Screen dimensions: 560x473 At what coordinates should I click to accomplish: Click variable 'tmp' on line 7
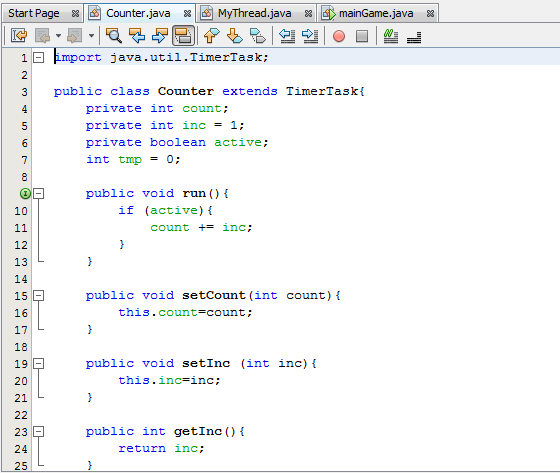pos(130,159)
